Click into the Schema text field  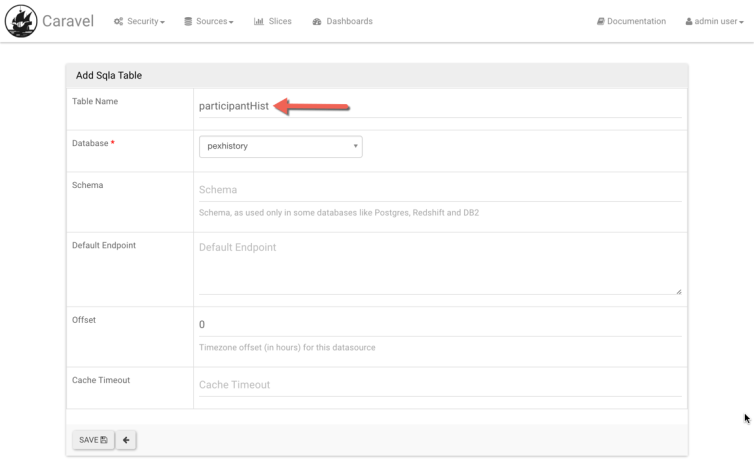tap(440, 189)
